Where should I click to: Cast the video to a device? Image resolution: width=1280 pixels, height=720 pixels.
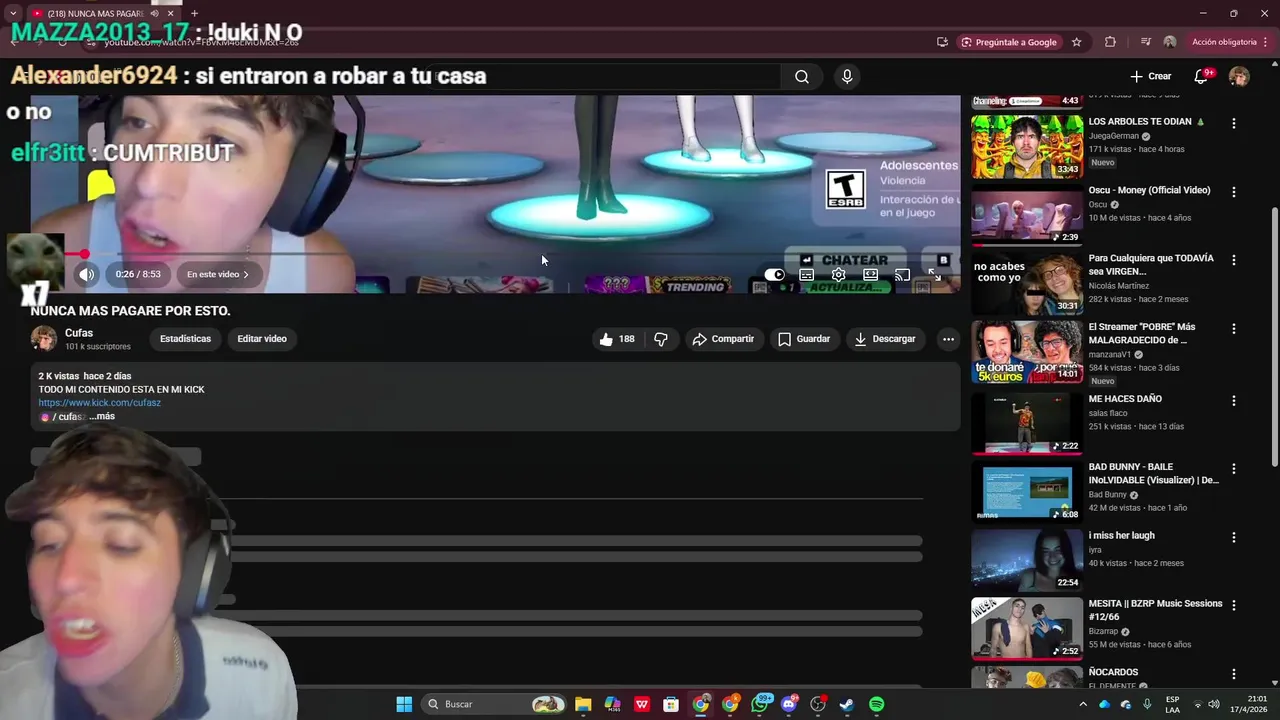click(x=902, y=275)
